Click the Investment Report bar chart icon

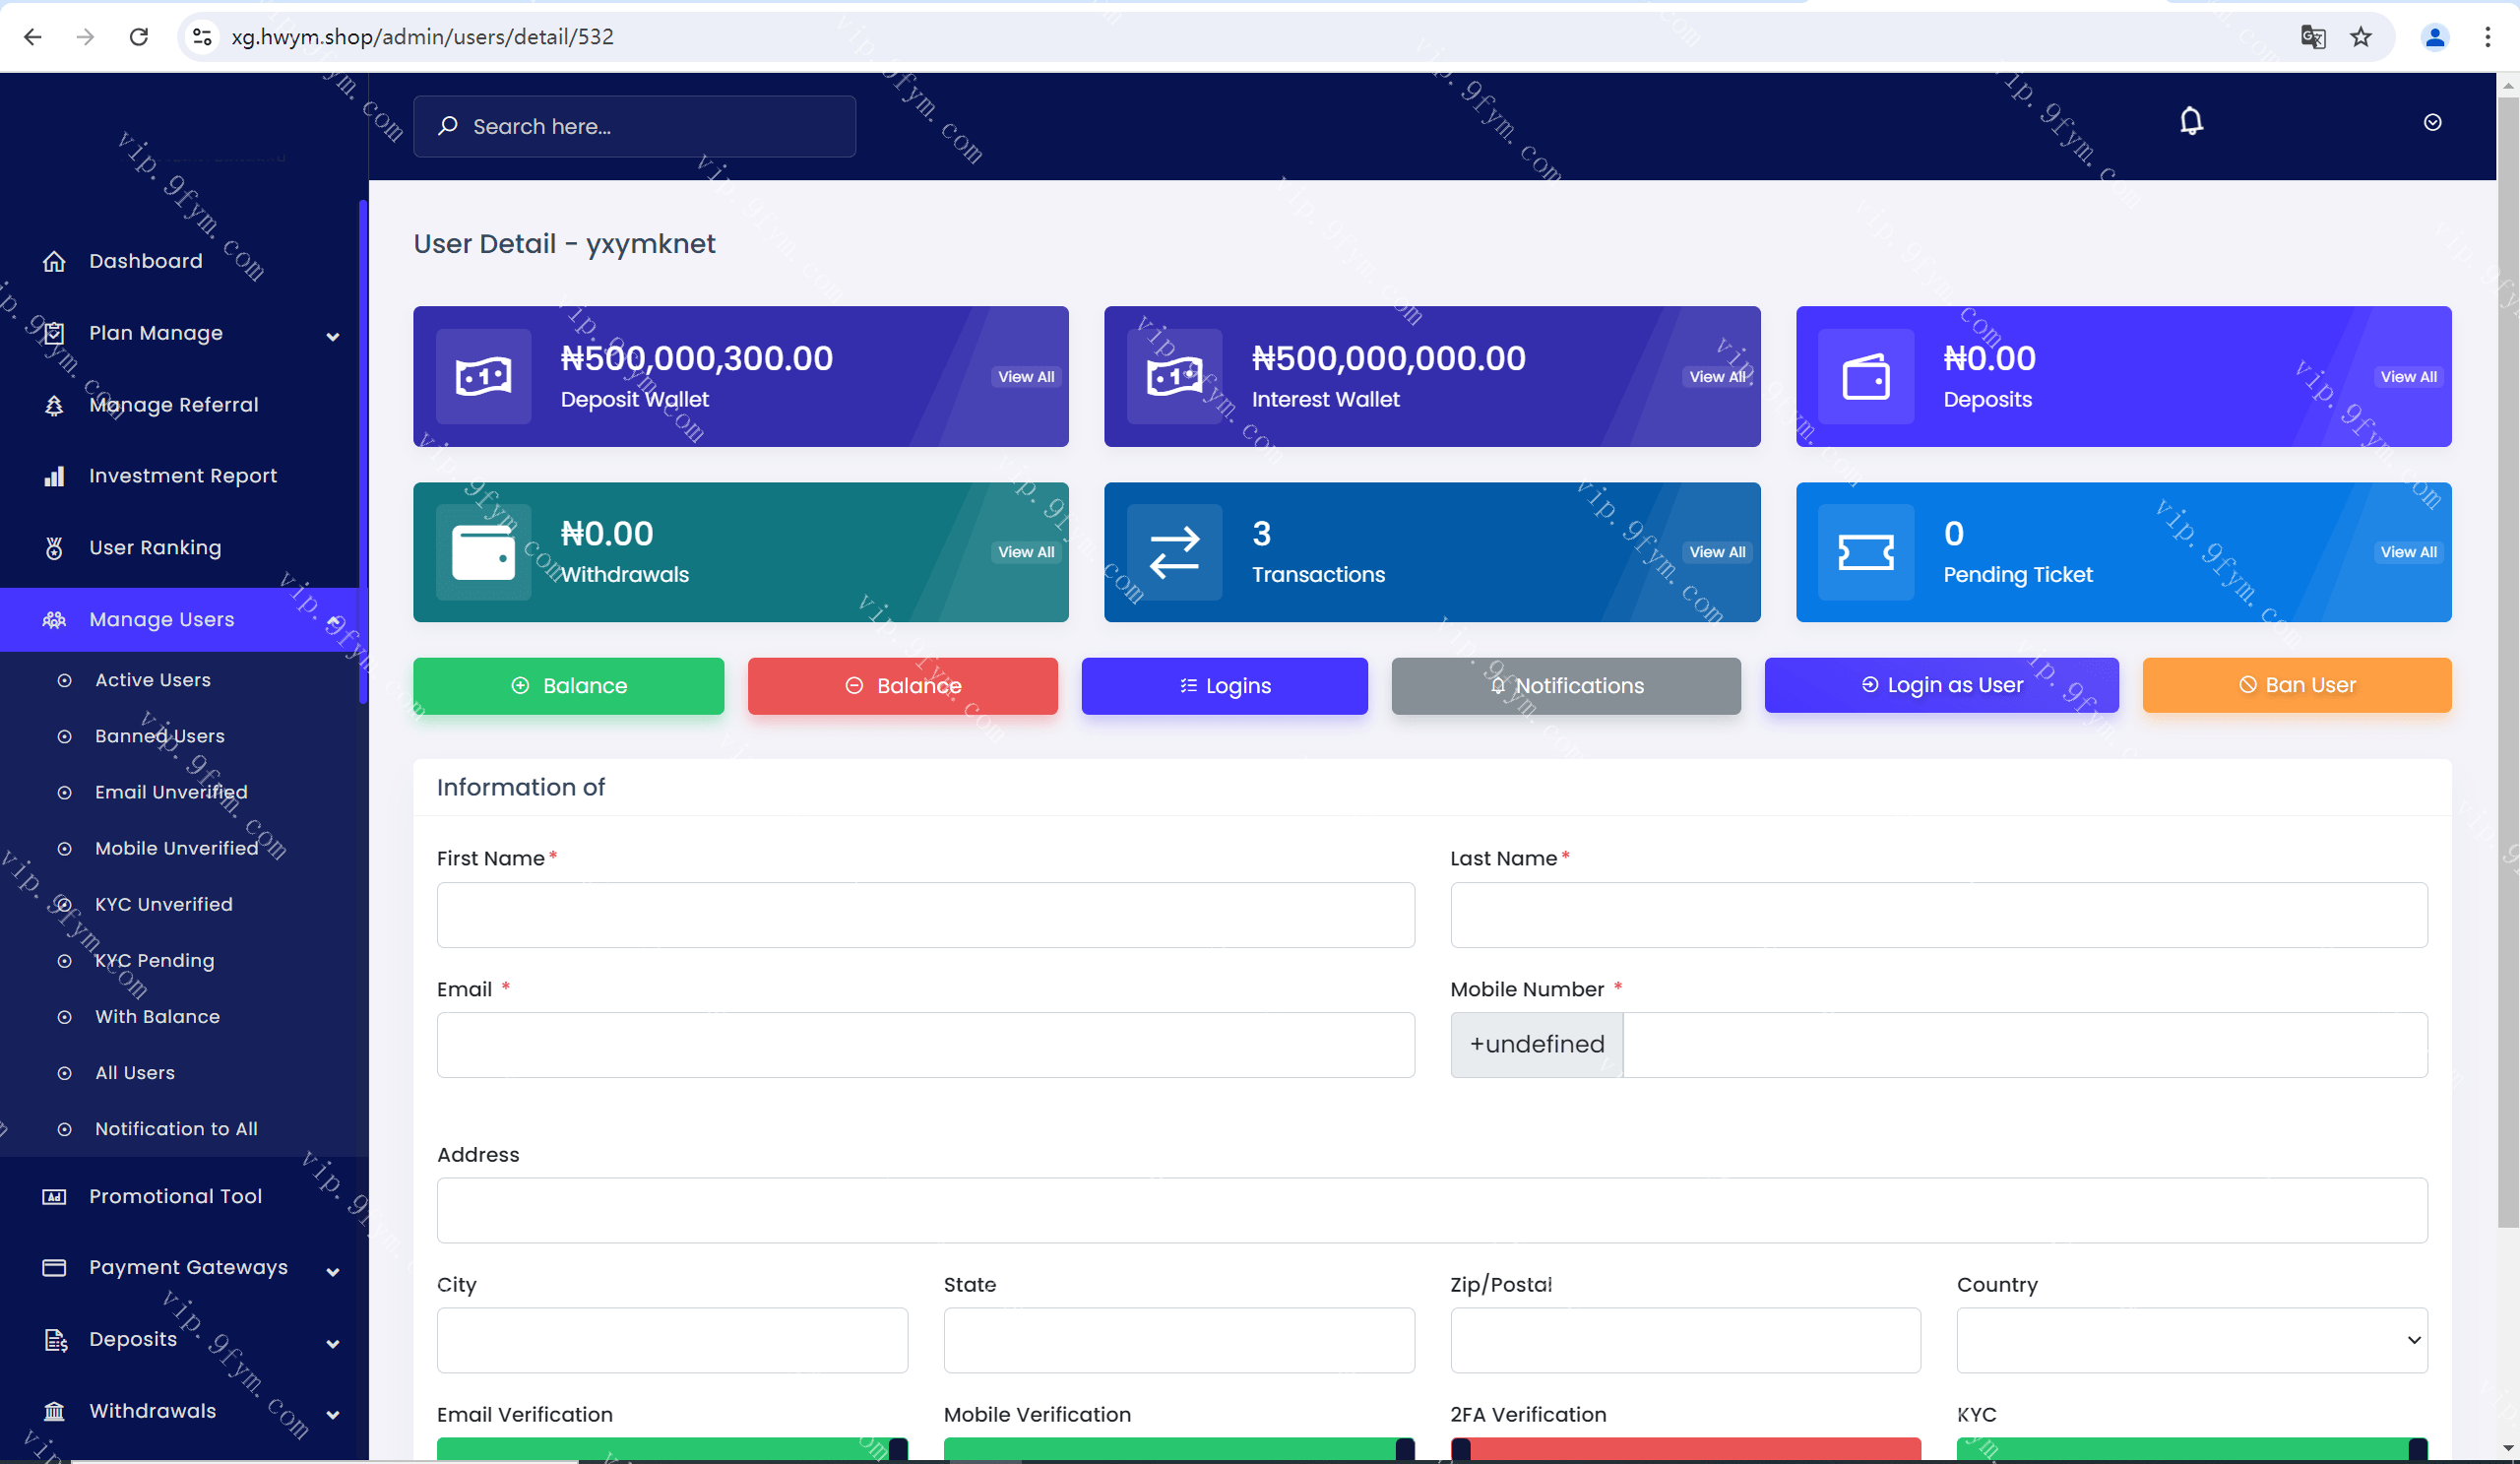[54, 476]
